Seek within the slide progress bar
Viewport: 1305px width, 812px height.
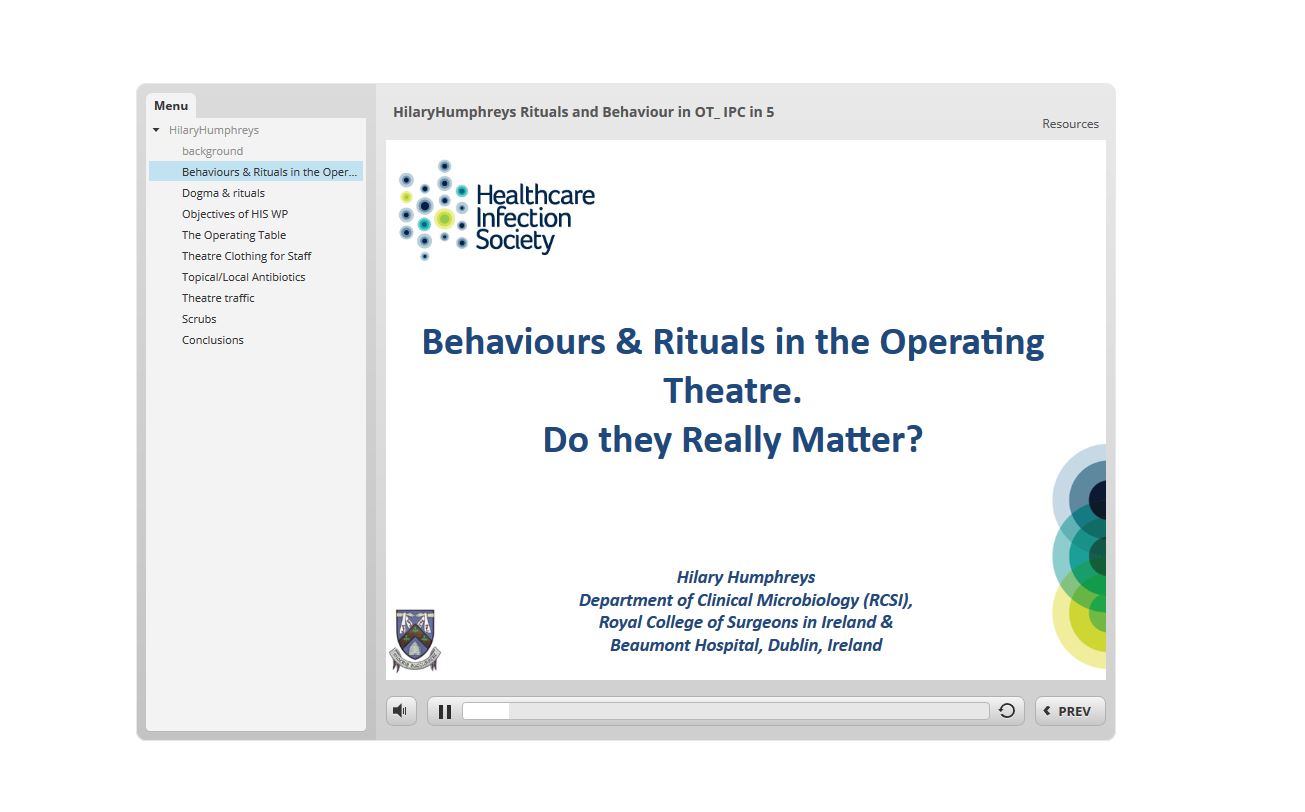(725, 711)
